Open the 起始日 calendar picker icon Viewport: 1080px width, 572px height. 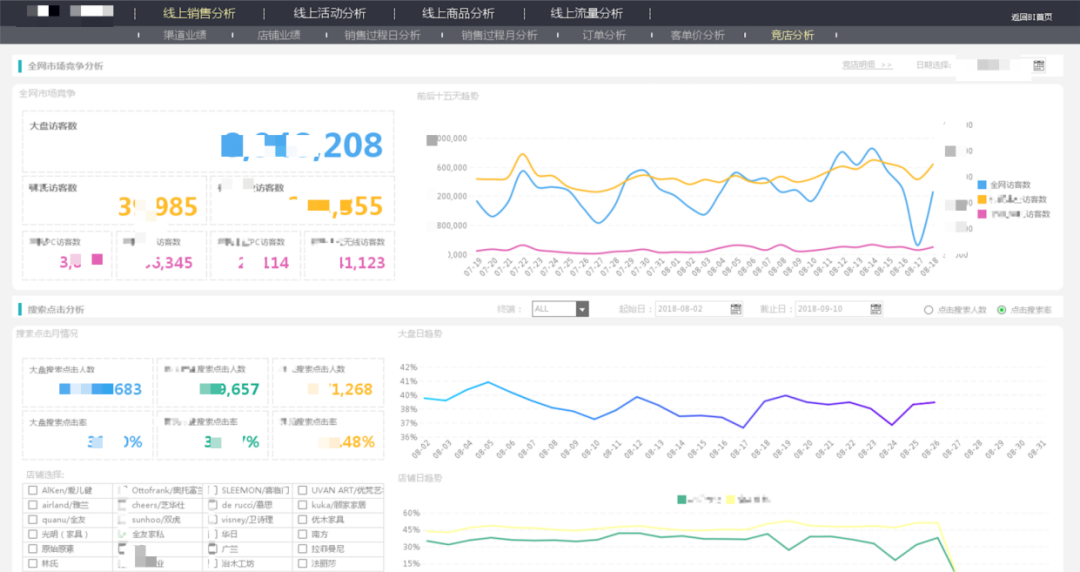pos(736,309)
